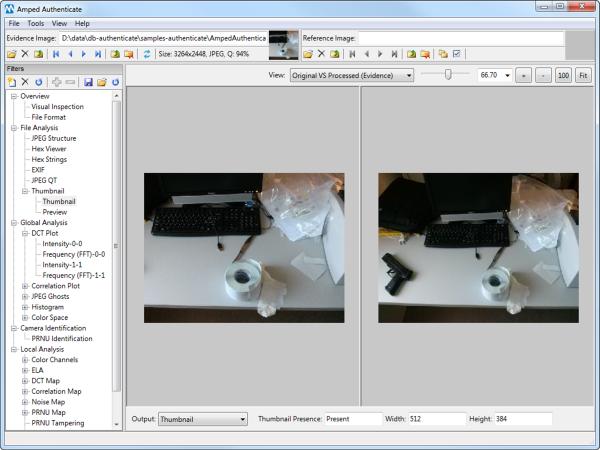
Task: Save the filter project with floppy icon
Action: (x=88, y=81)
